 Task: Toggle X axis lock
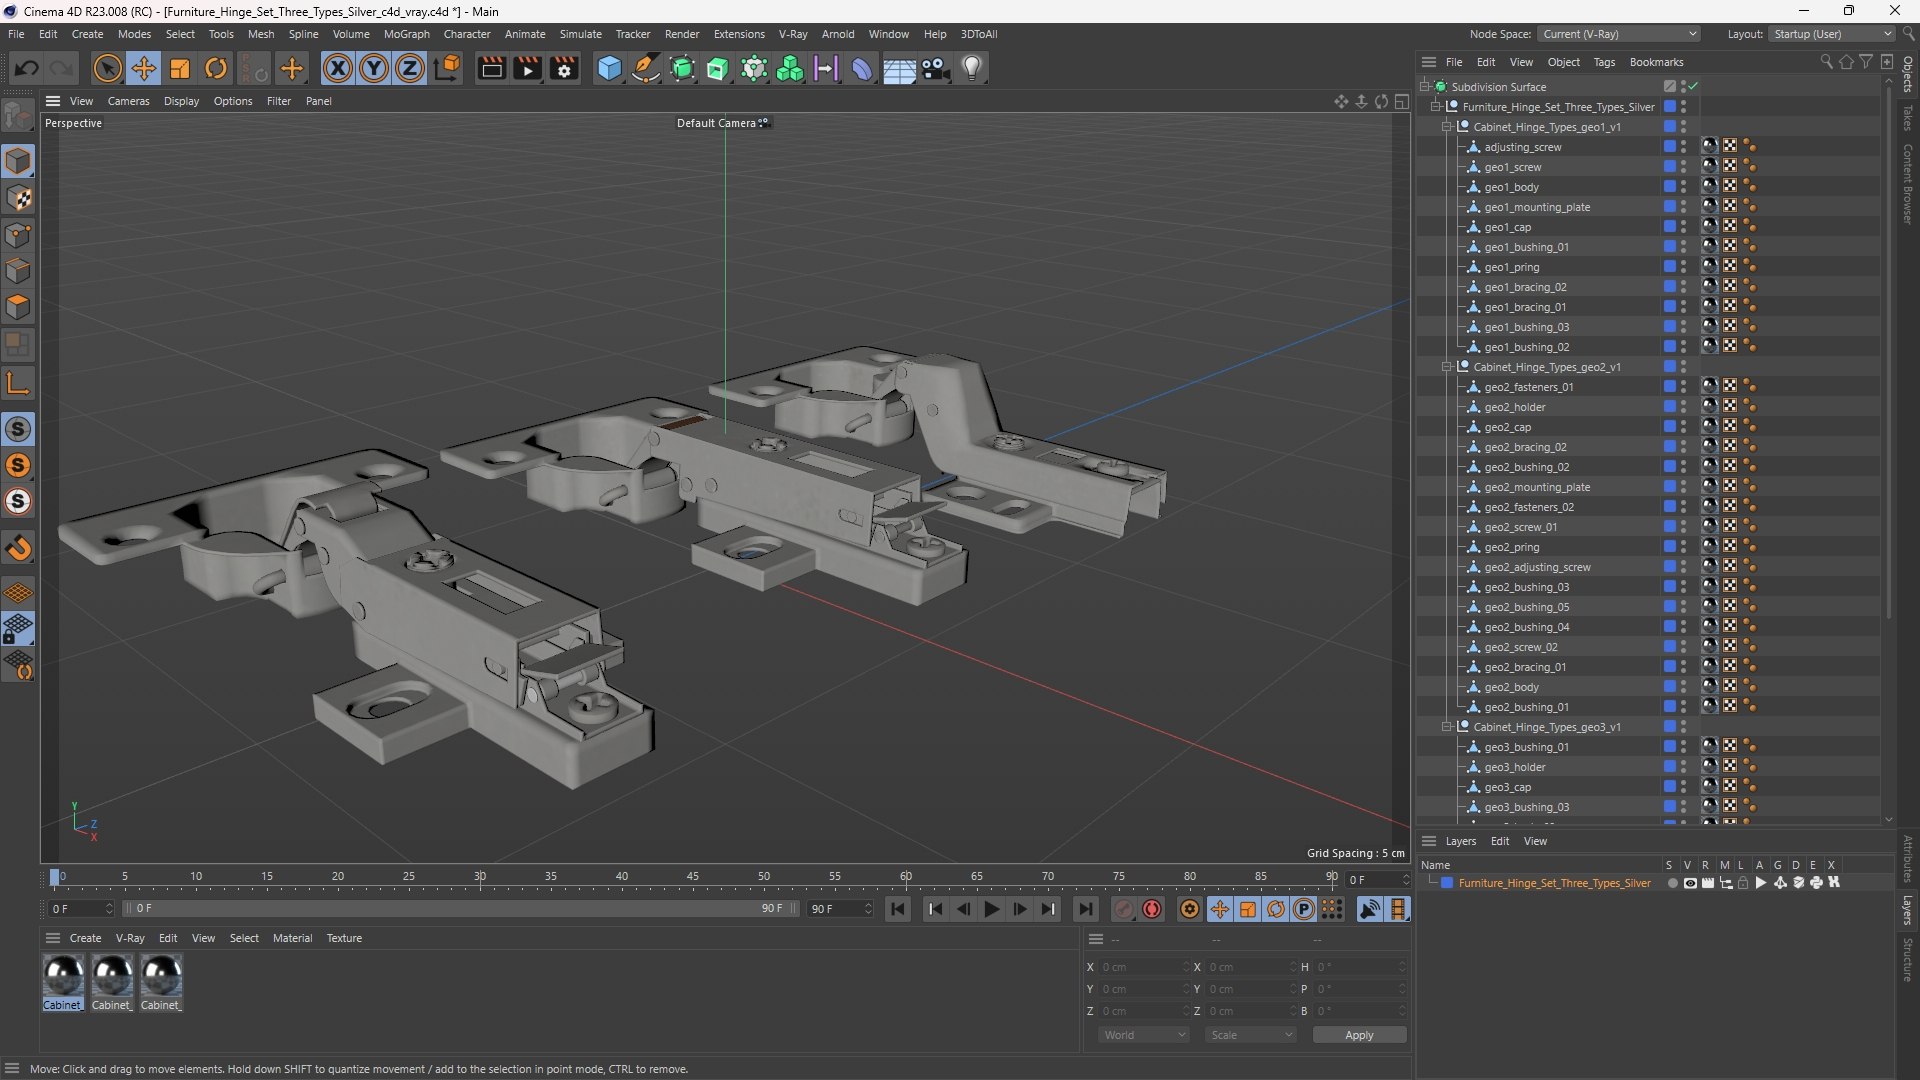point(338,68)
